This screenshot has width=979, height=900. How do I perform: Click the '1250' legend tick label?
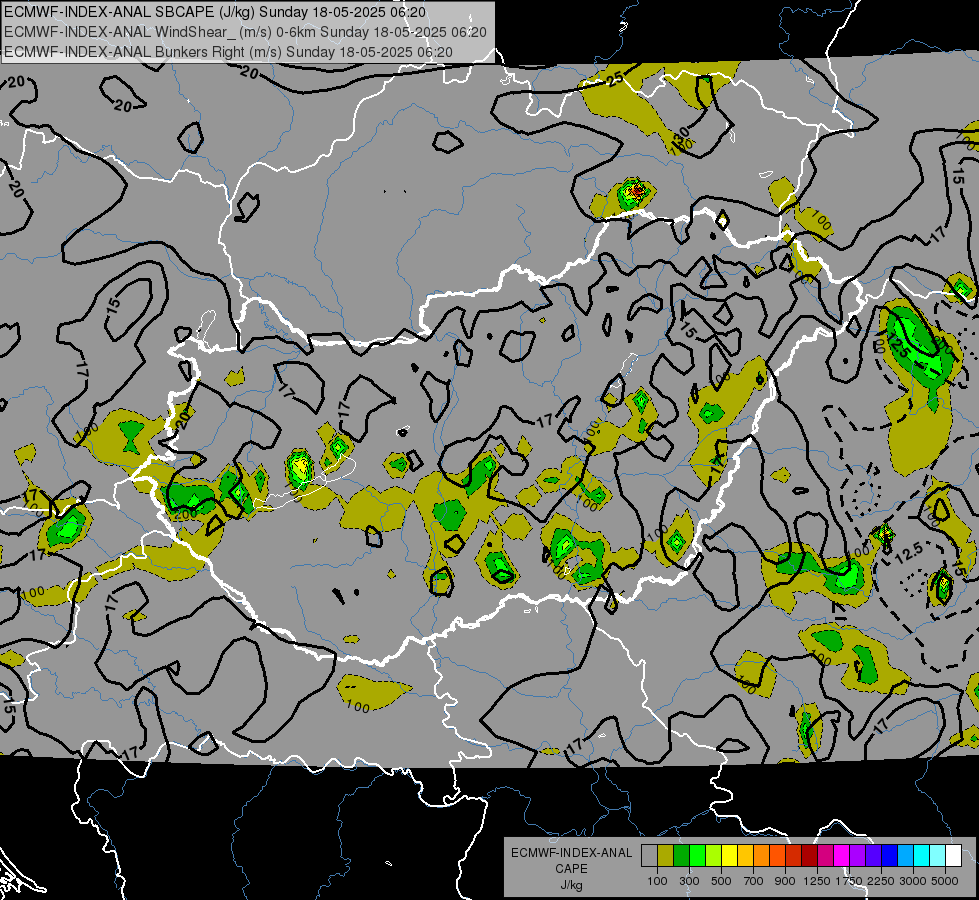pos(817,881)
